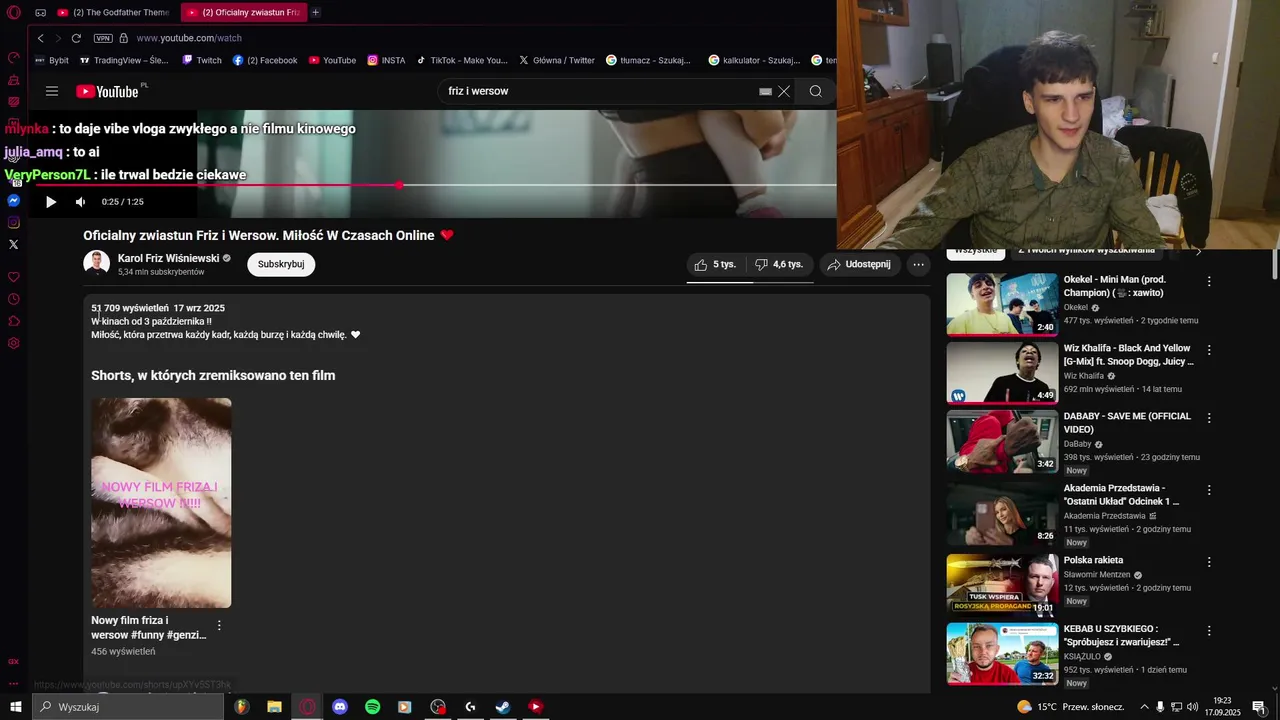Open the Opera main menu logo
This screenshot has height=720, width=1280.
(13, 12)
